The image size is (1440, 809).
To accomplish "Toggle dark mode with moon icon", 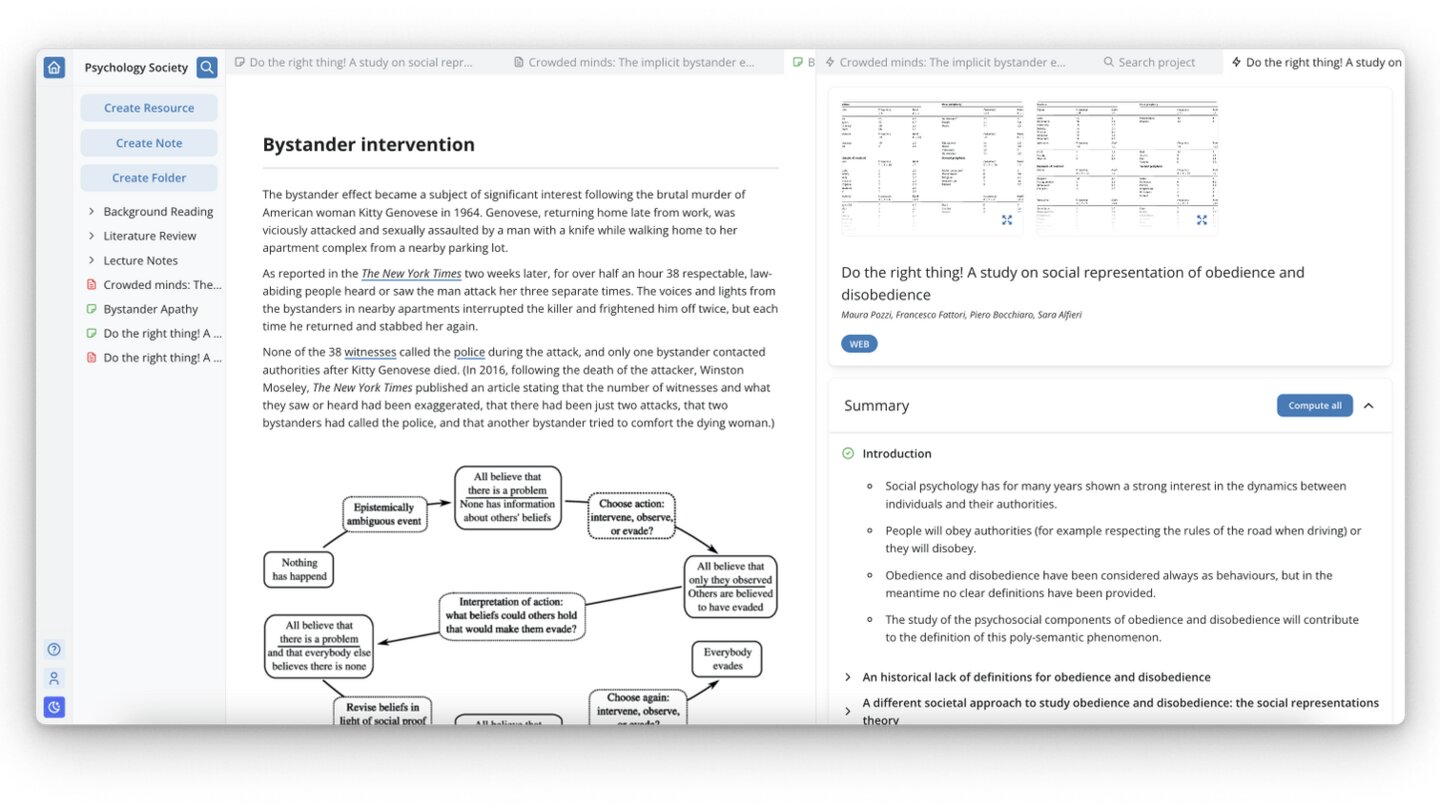I will tap(54, 707).
